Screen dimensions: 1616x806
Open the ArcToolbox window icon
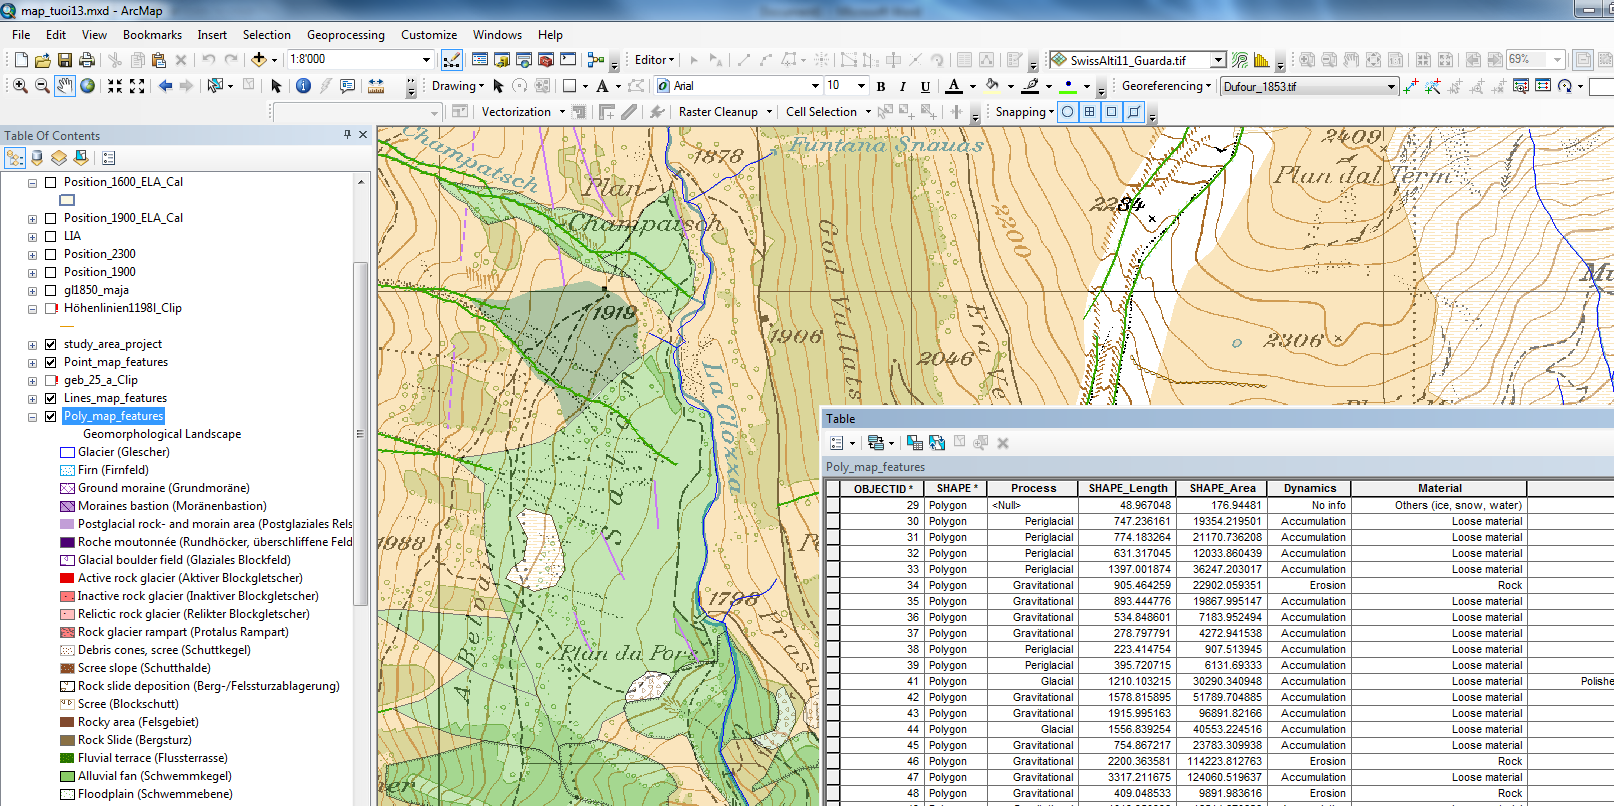pos(546,60)
